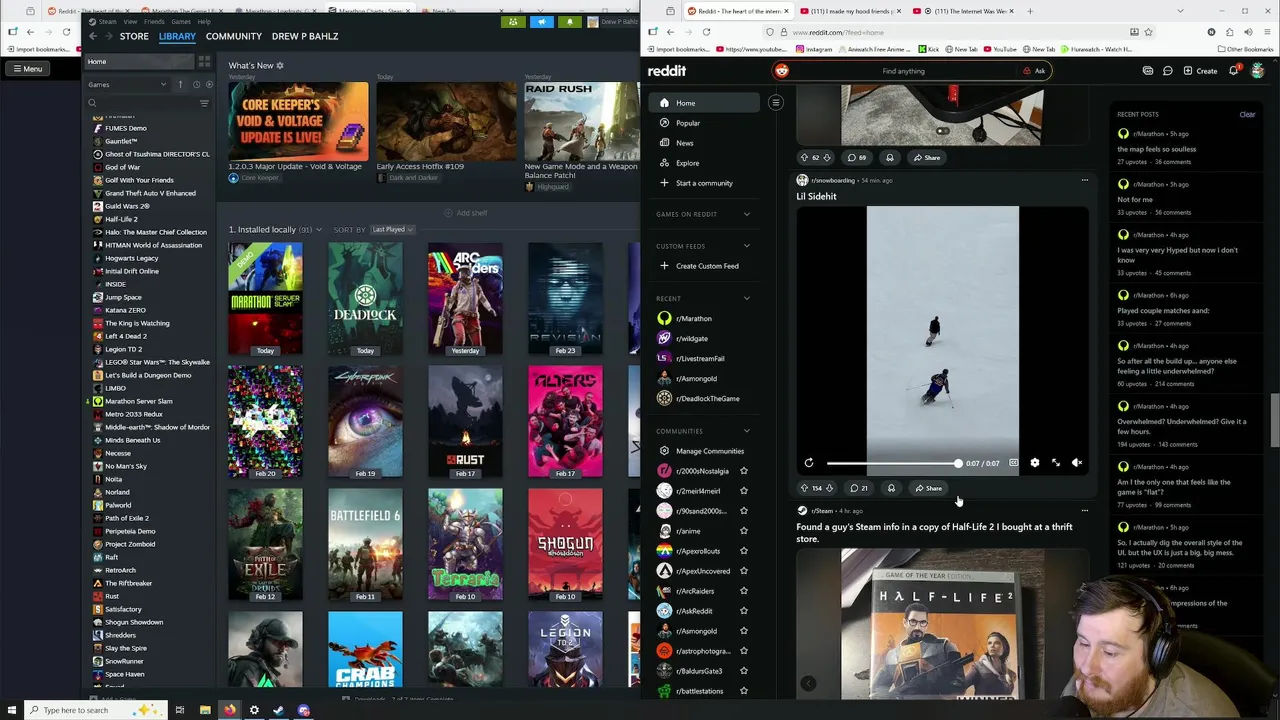Open Reddit user avatar menu
Viewport: 1280px width, 720px height.
(1258, 71)
